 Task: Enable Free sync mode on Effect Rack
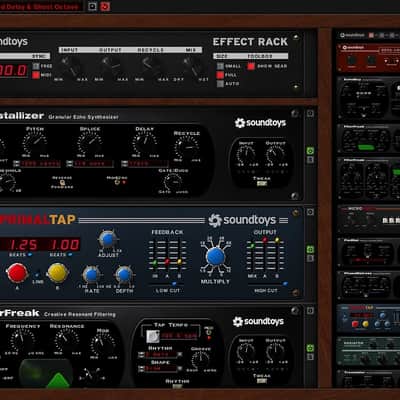point(36,66)
